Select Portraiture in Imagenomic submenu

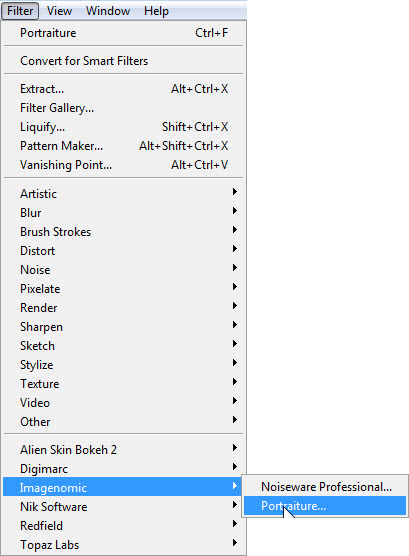pos(325,506)
